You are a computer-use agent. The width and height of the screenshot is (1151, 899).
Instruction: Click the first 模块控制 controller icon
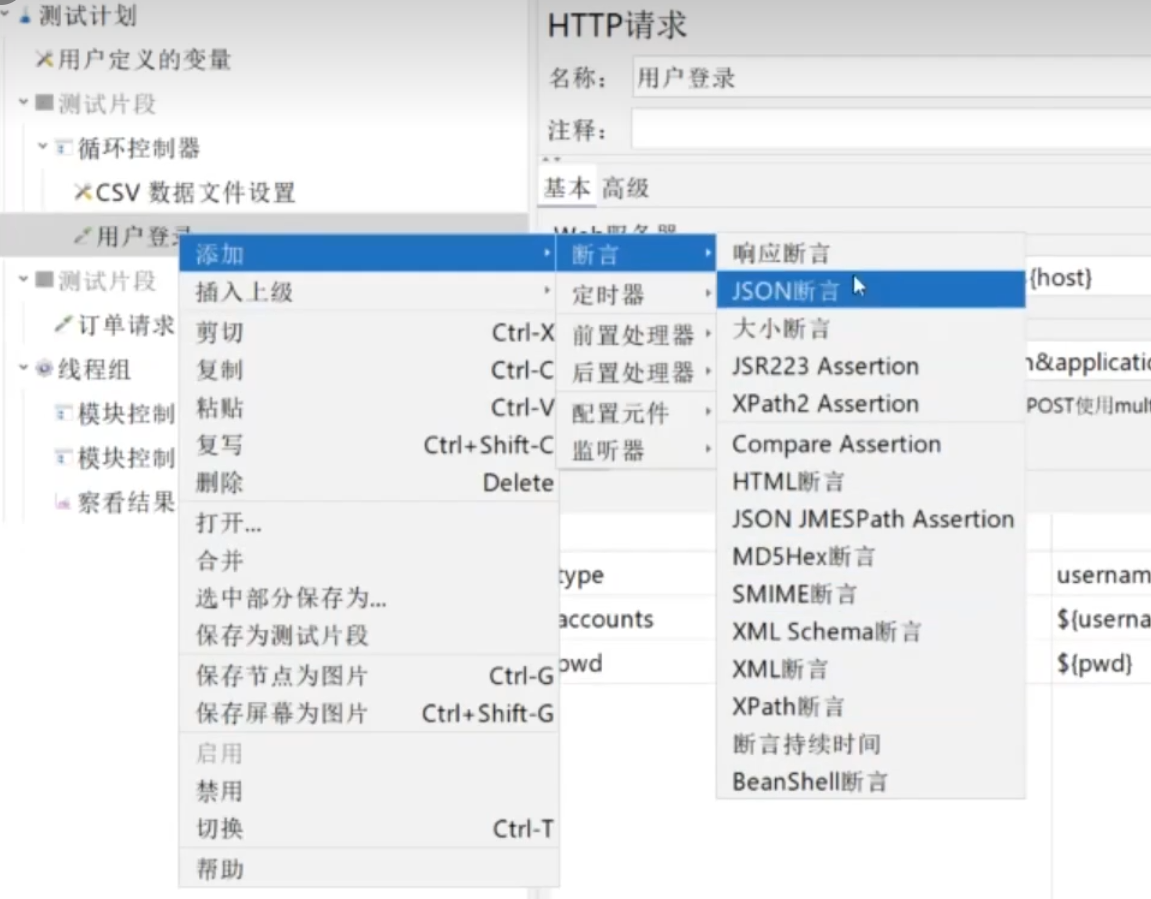[64, 412]
